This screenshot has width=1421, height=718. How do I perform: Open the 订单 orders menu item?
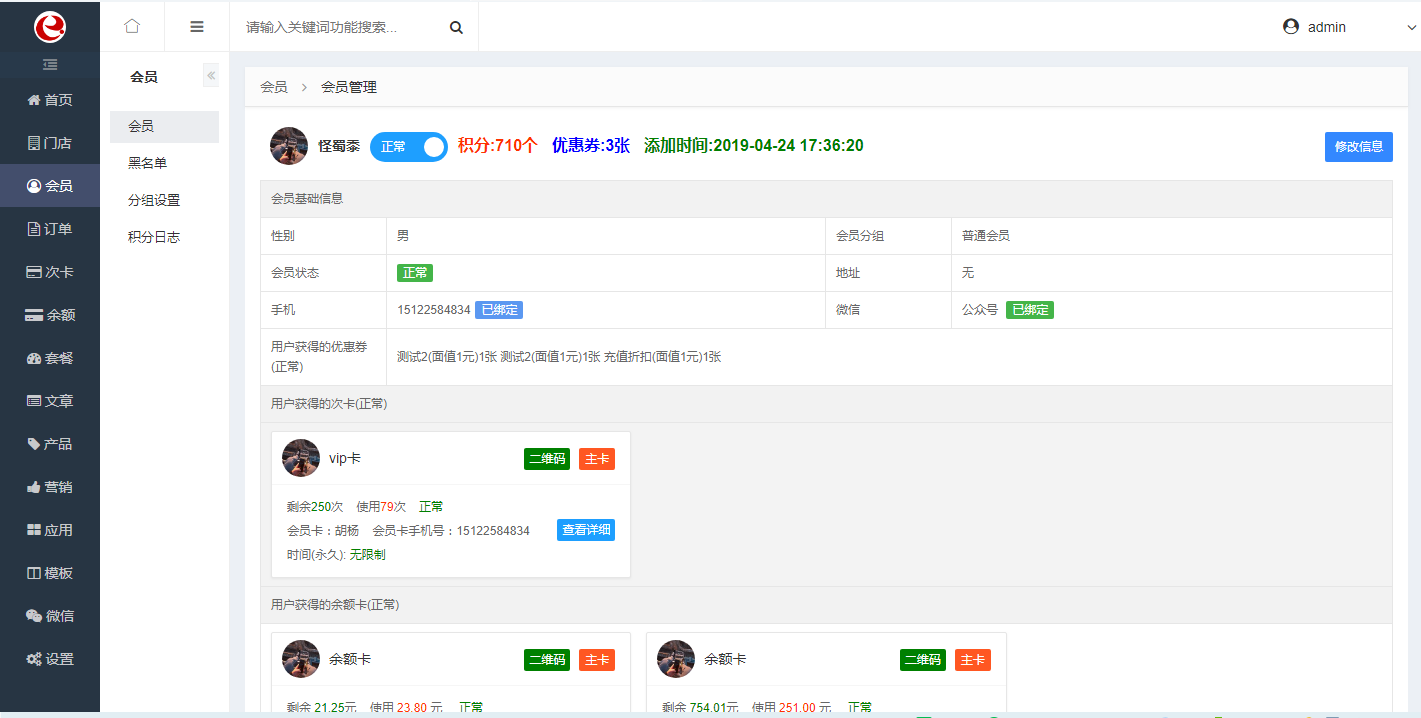point(50,229)
